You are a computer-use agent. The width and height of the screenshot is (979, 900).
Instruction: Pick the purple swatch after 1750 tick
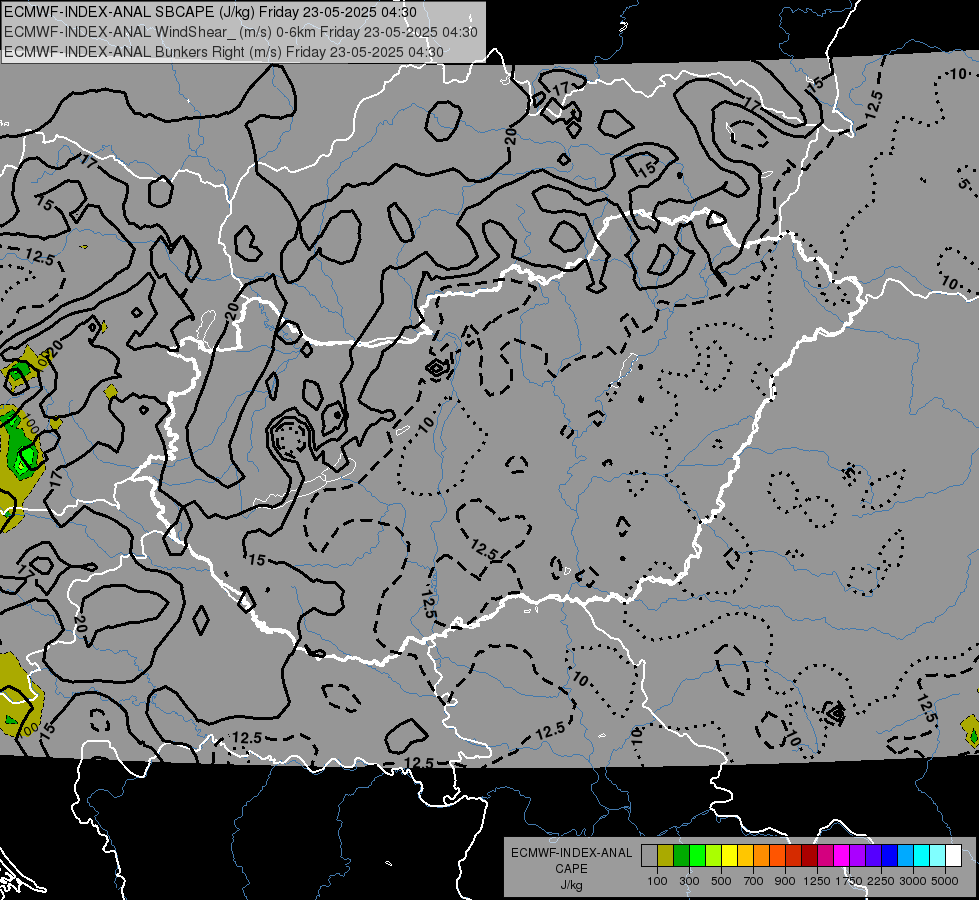click(858, 855)
